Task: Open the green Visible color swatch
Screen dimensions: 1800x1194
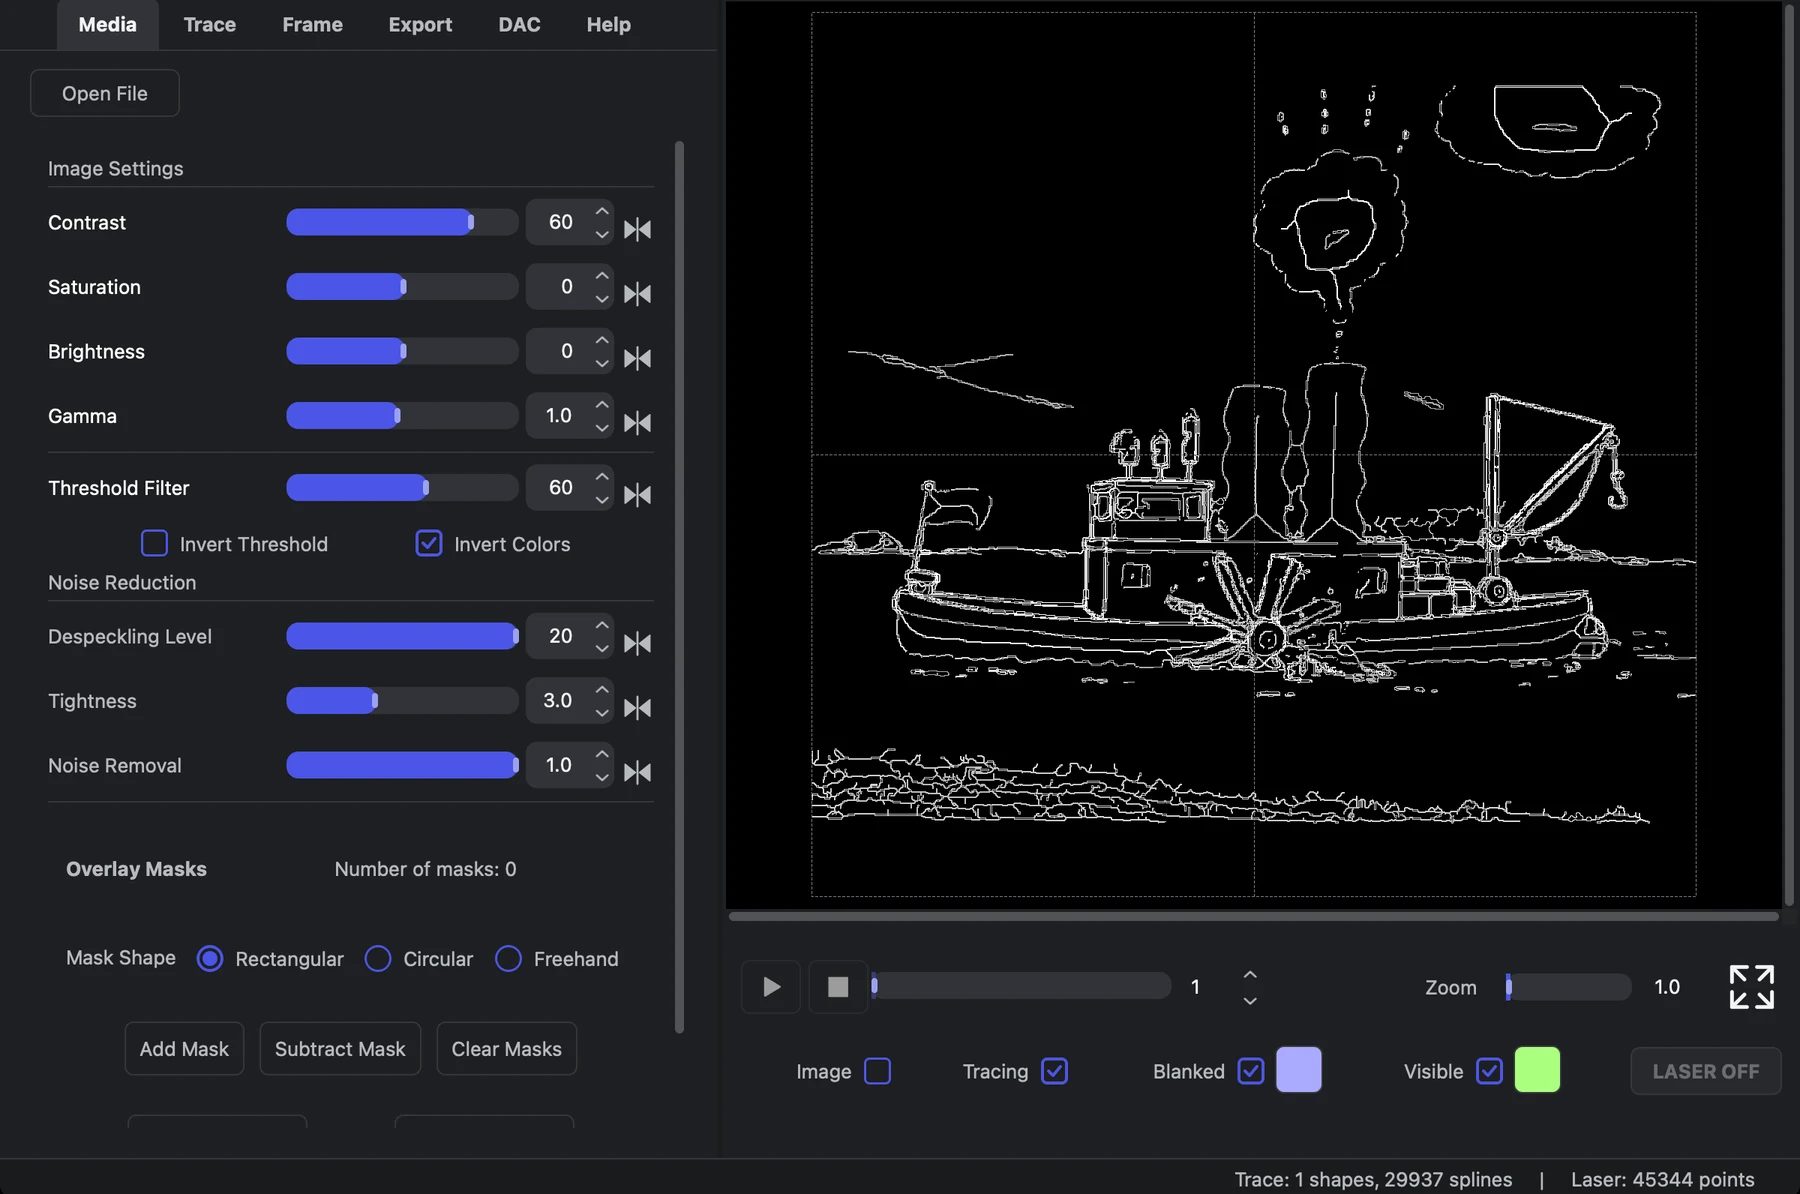Action: point(1537,1070)
